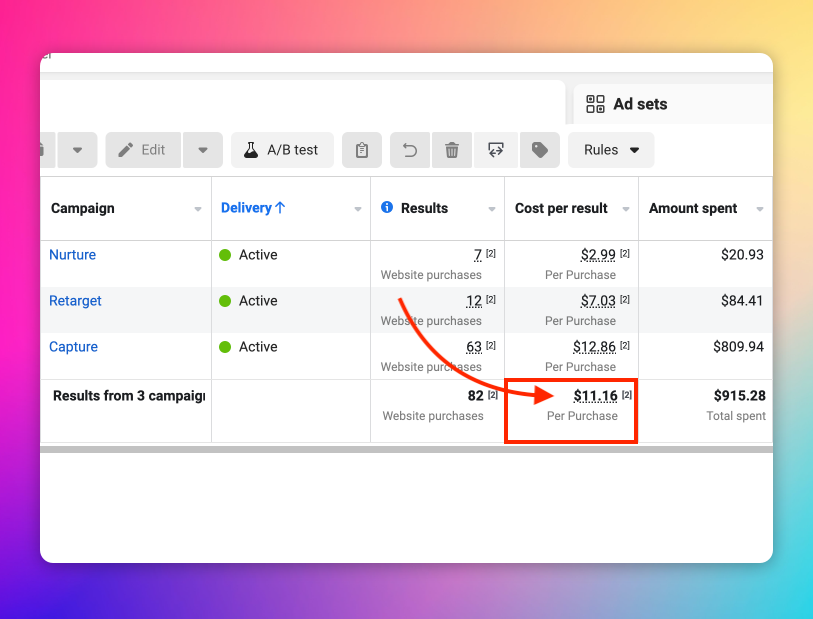Click the A/B test flask icon
Image resolution: width=813 pixels, height=619 pixels.
point(251,150)
